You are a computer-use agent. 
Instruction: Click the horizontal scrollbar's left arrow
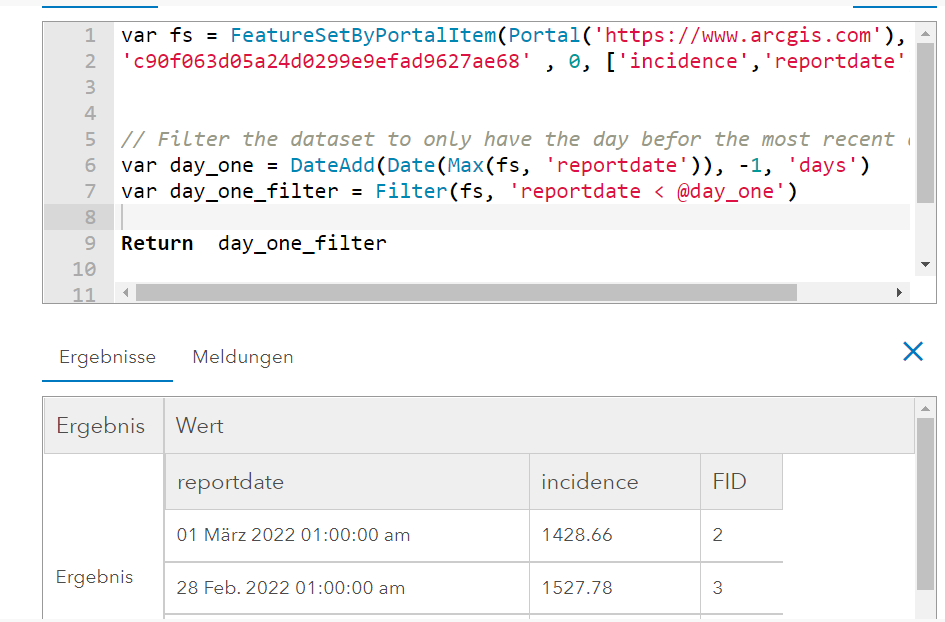(125, 292)
